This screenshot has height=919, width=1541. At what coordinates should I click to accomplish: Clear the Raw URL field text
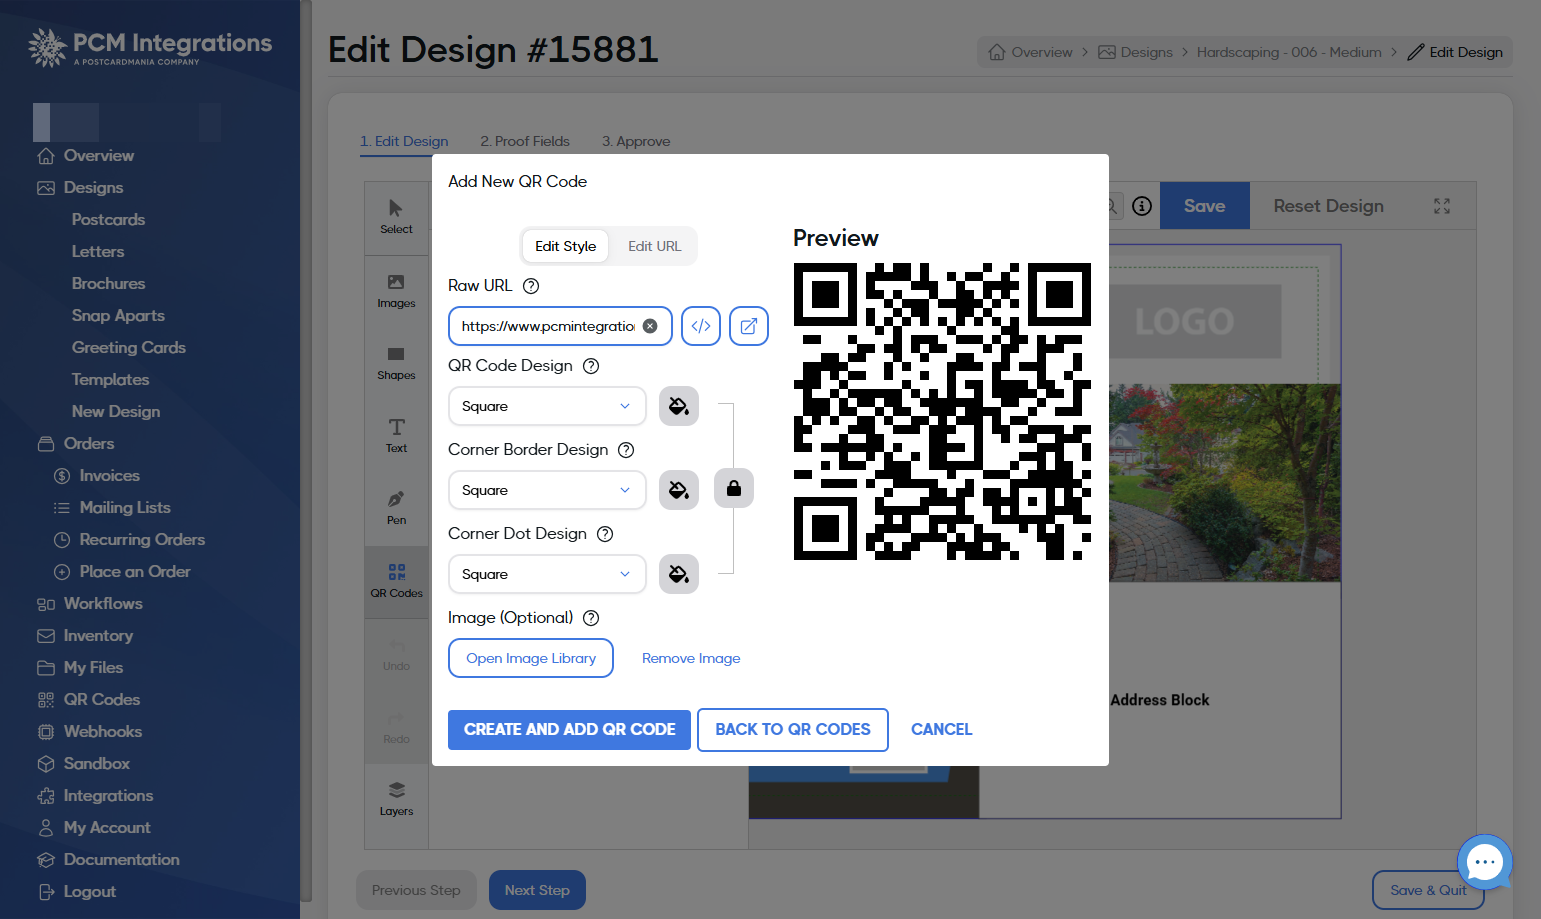click(x=650, y=326)
